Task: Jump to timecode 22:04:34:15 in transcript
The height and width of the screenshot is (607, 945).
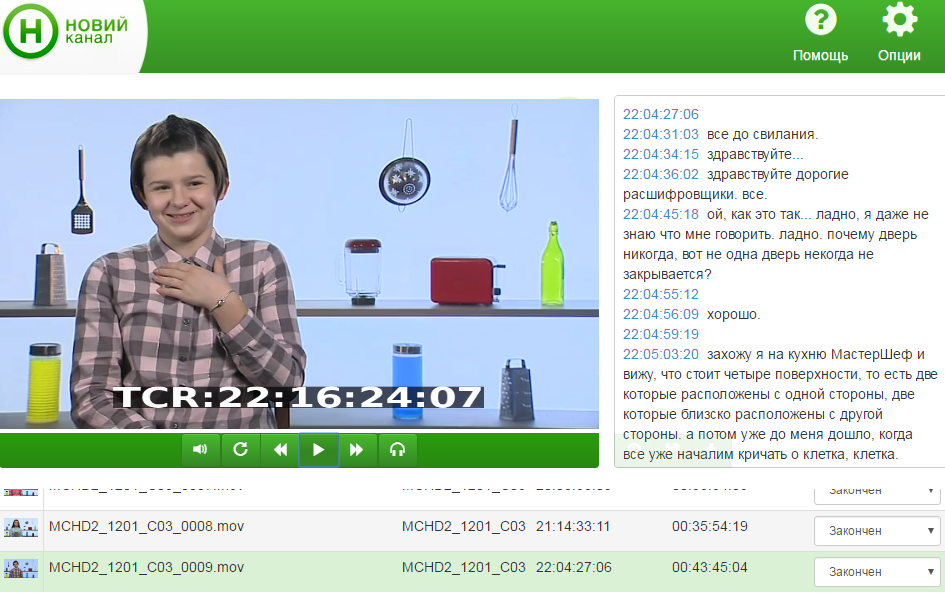Action: (661, 154)
